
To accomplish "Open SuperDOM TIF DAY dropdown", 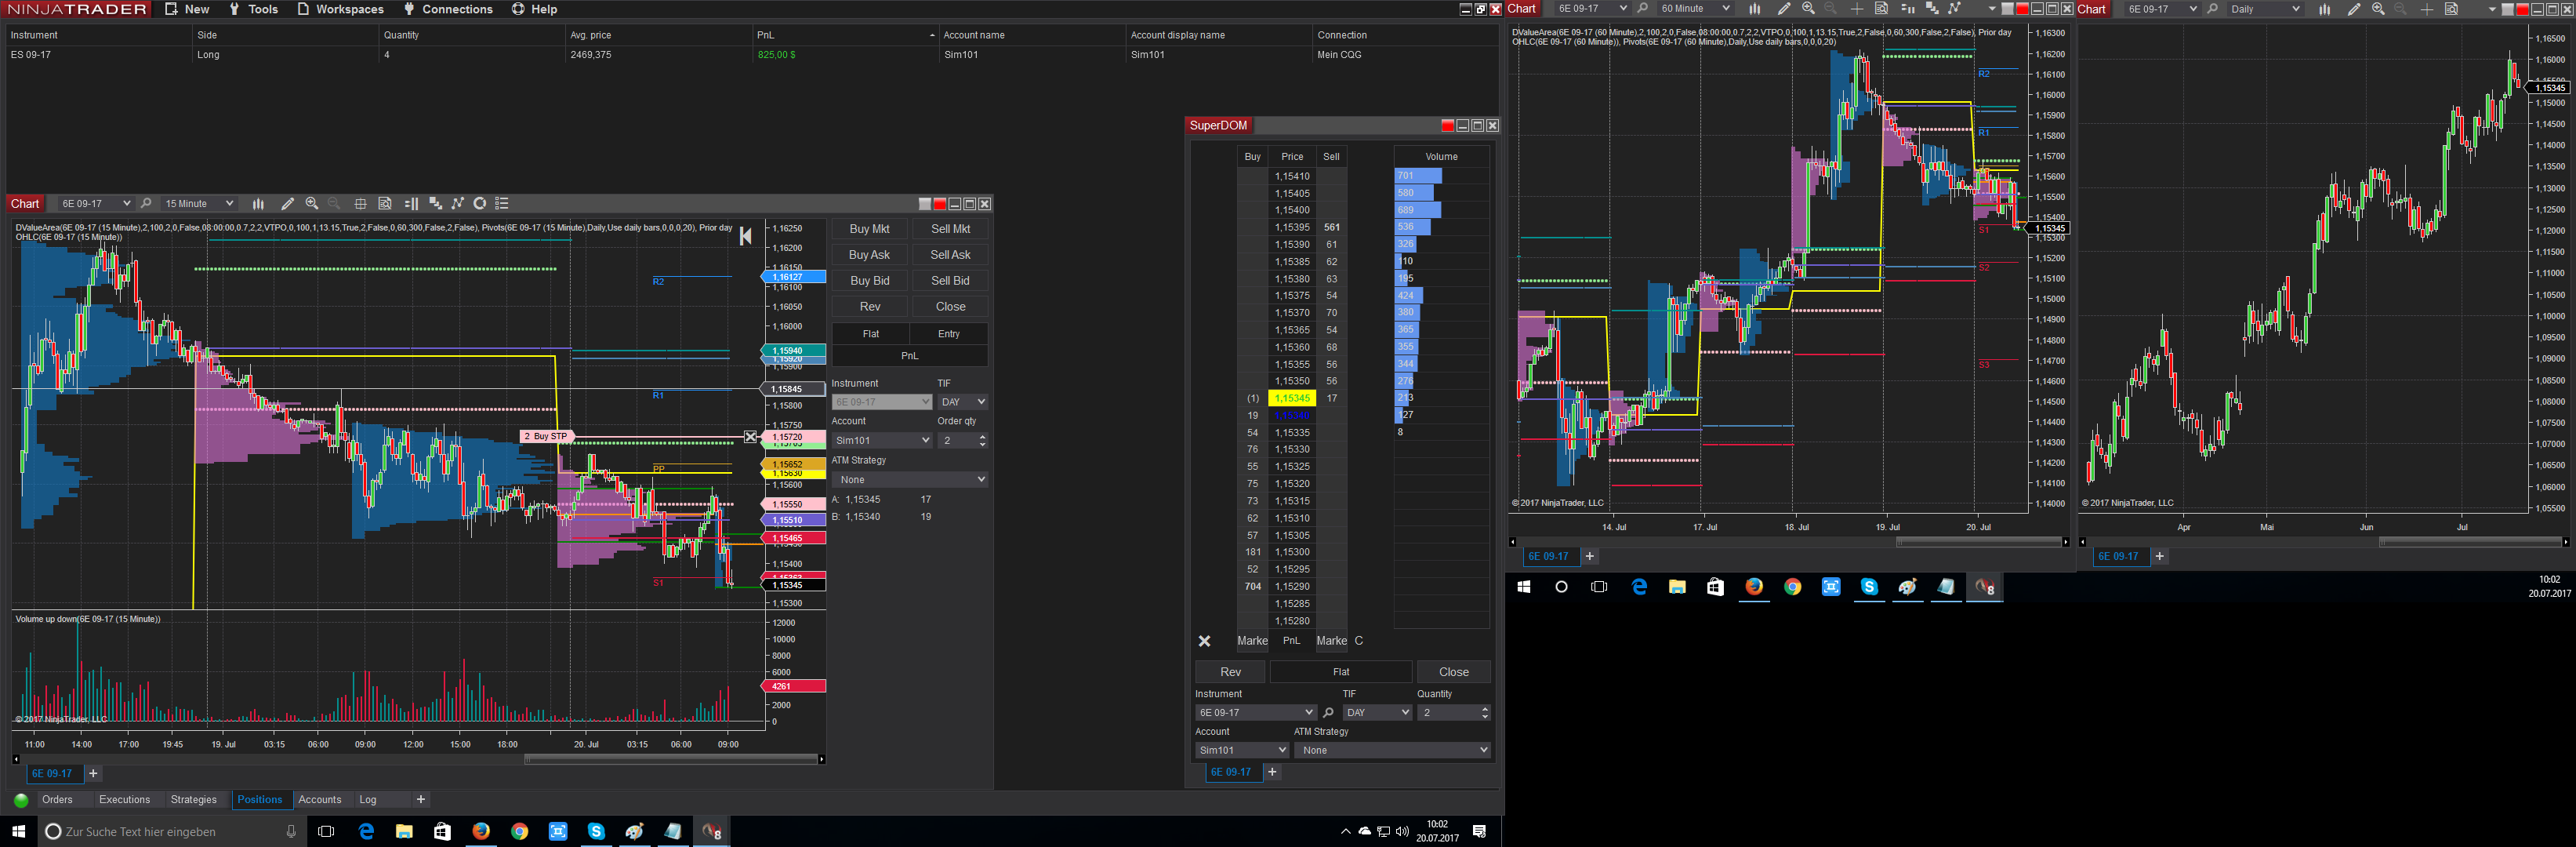I will [1377, 712].
